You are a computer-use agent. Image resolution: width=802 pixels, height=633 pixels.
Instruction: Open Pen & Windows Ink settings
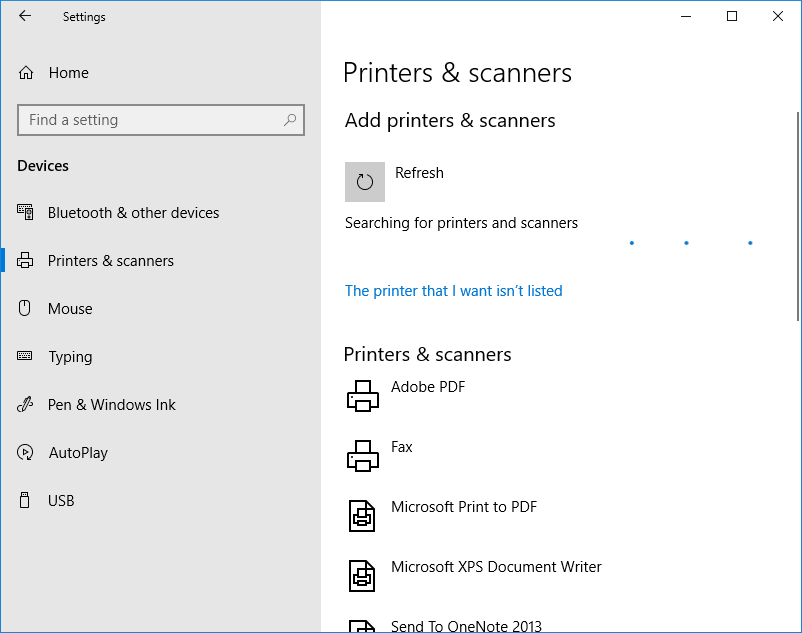(x=111, y=405)
